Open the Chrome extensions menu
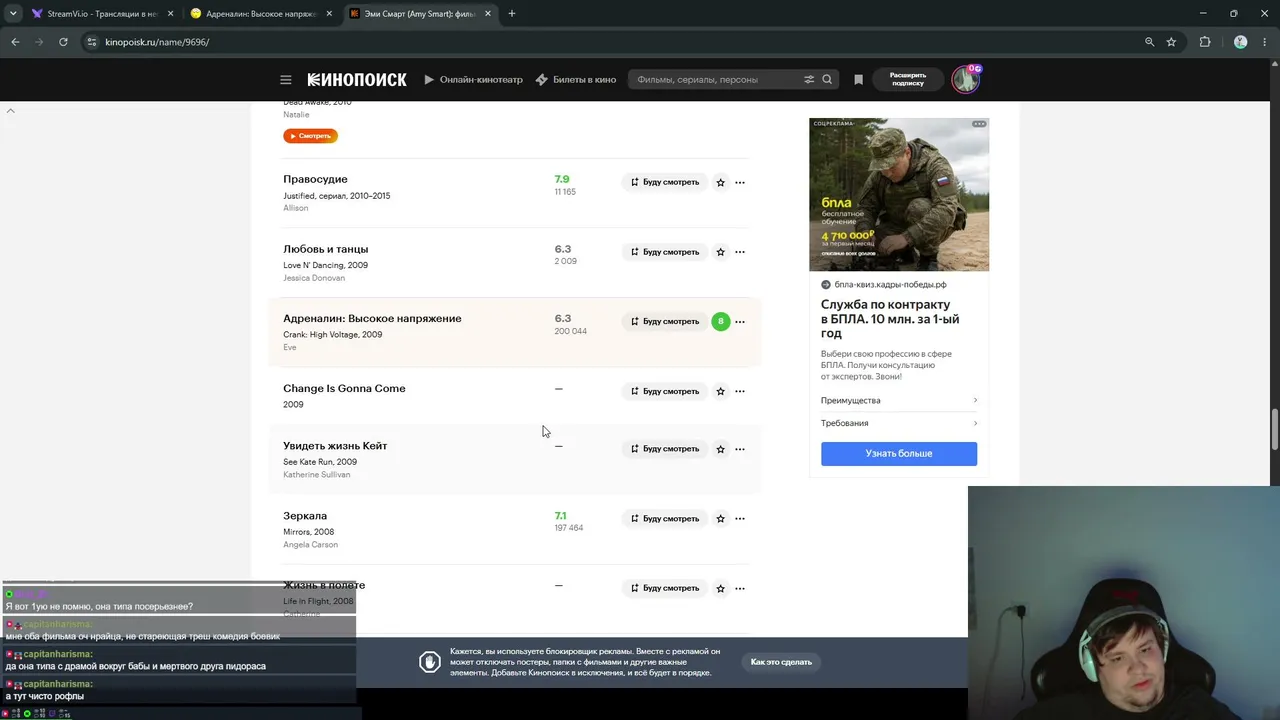 tap(1205, 42)
